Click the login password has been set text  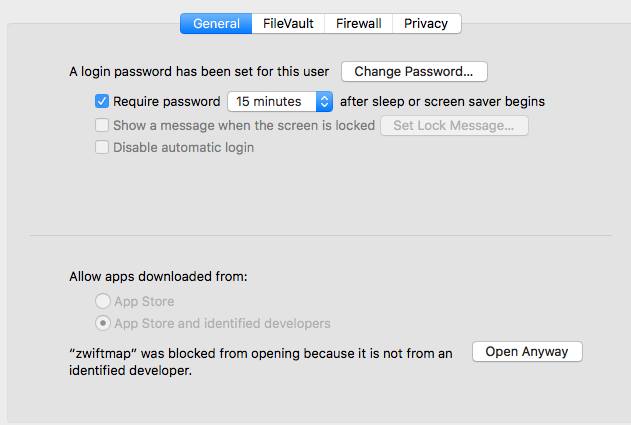coord(199,72)
